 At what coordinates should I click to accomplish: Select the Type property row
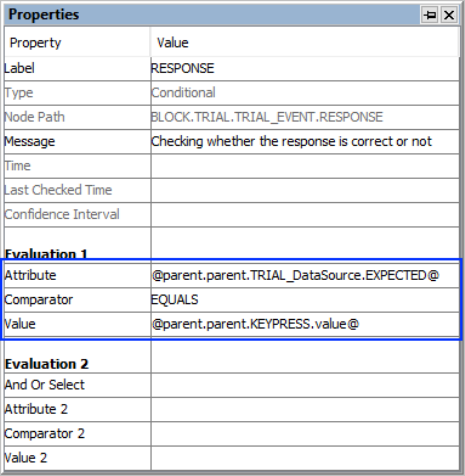click(232, 93)
